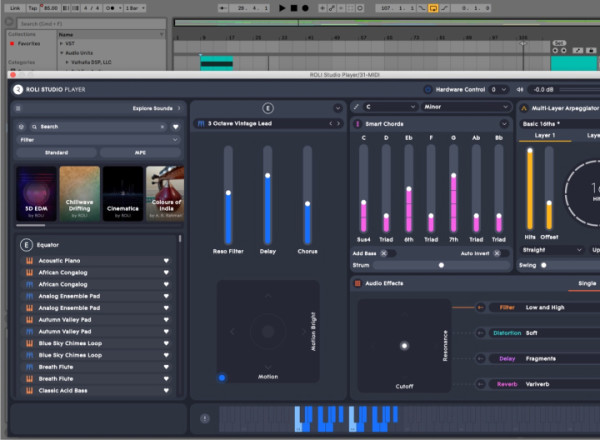The width and height of the screenshot is (600, 440).
Task: Open the Cinematica pack thumbnail
Action: pos(123,194)
